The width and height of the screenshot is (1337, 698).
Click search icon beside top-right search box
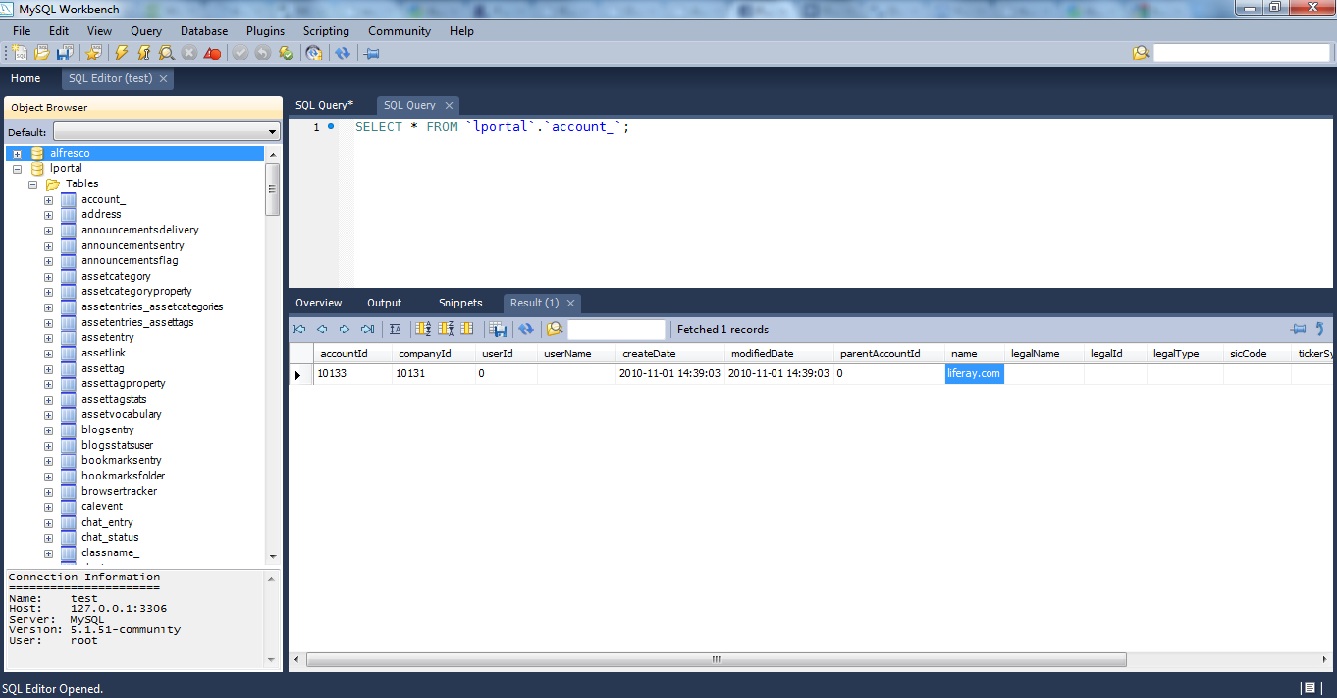pyautogui.click(x=1141, y=53)
